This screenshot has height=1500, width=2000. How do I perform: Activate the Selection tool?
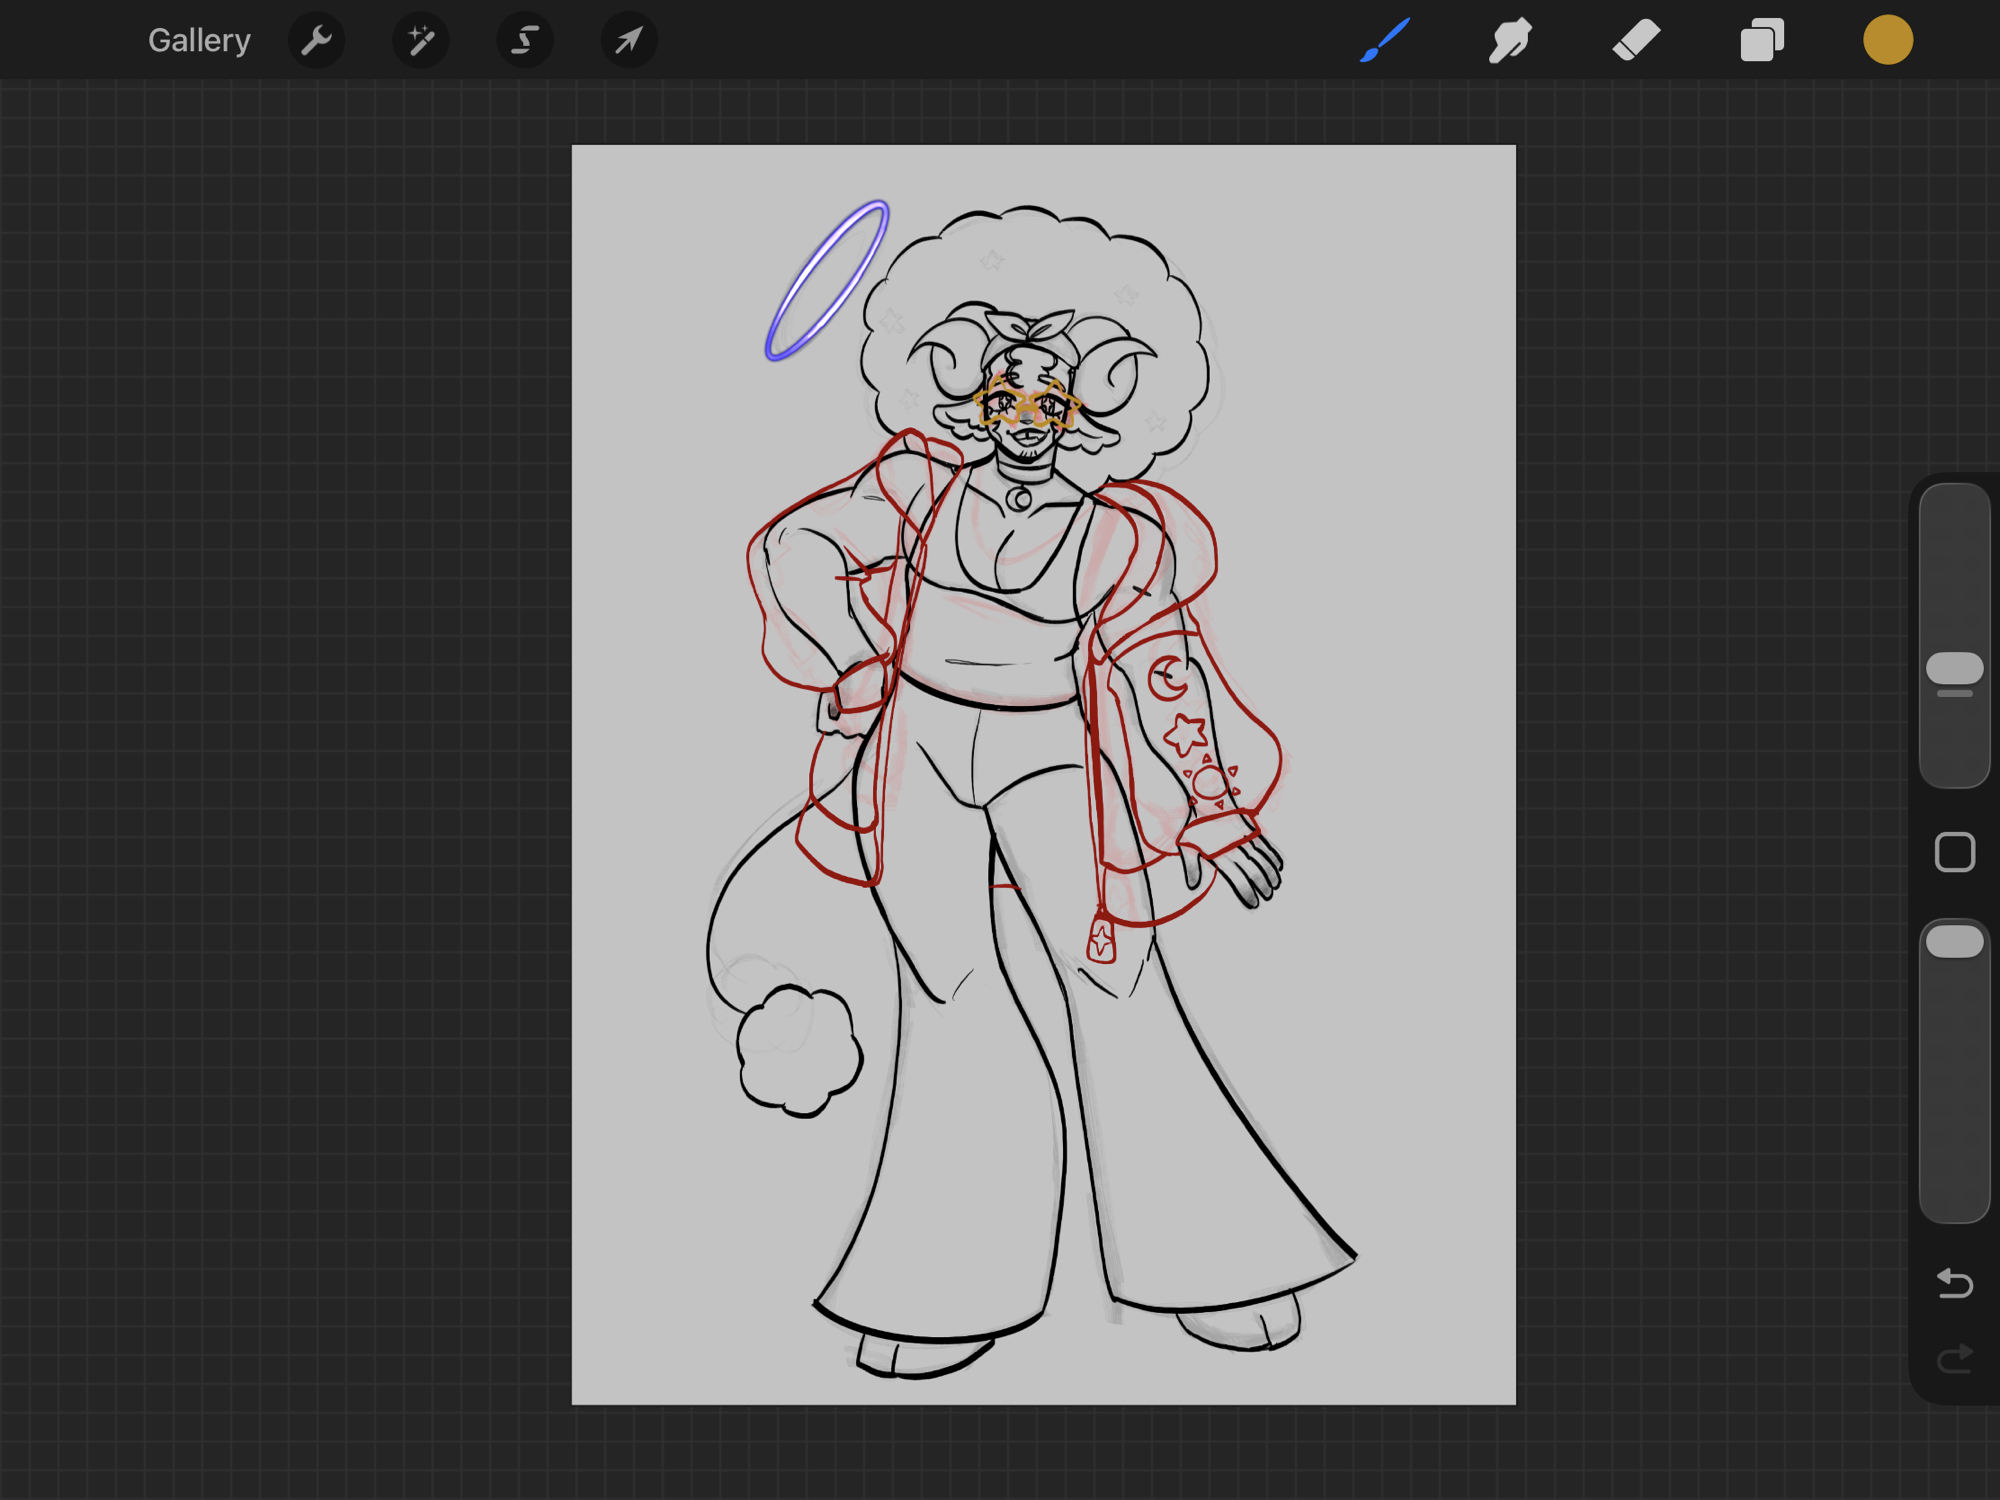point(525,40)
